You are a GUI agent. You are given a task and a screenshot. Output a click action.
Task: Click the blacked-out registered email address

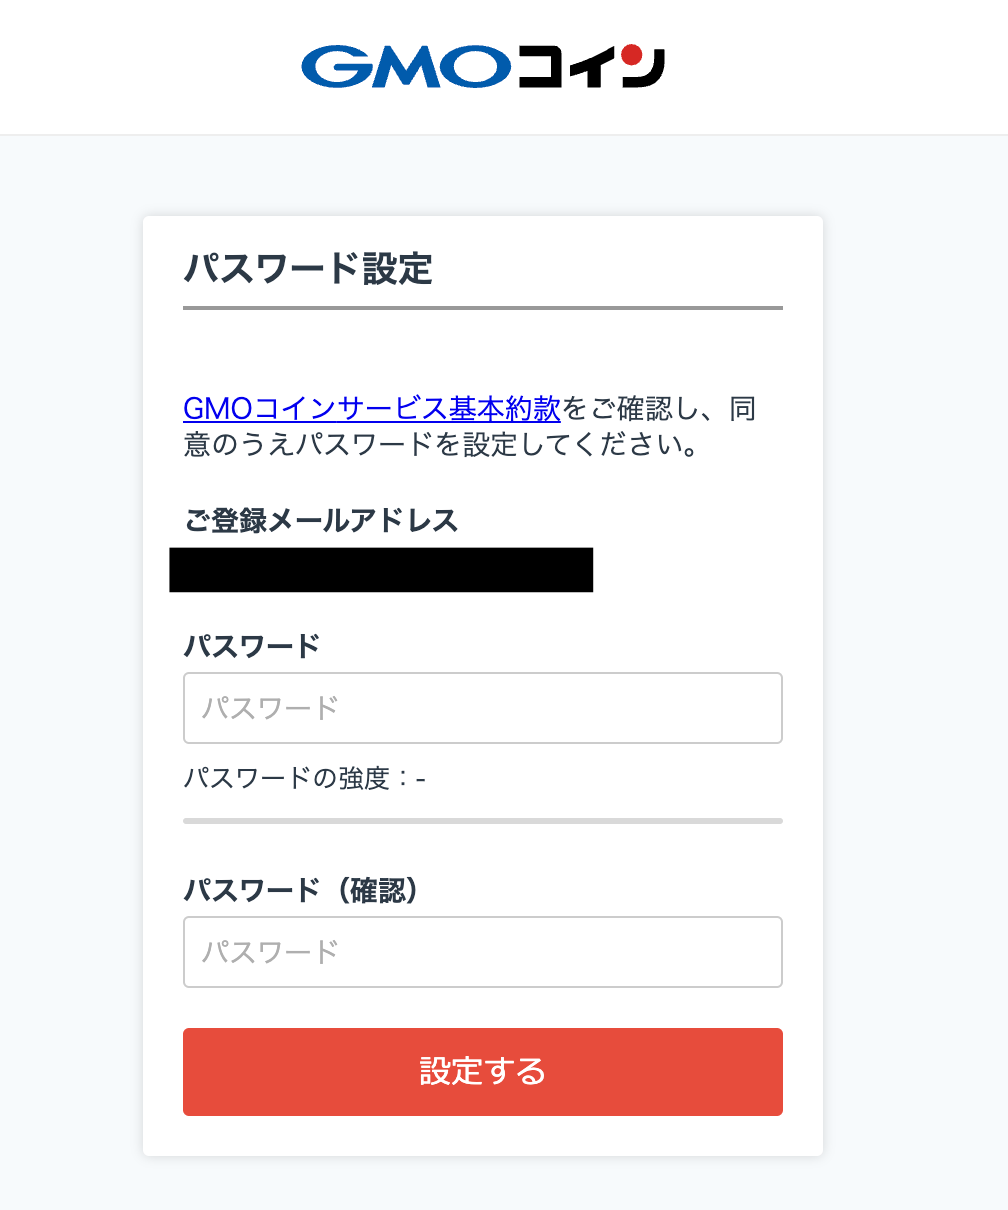tap(381, 570)
